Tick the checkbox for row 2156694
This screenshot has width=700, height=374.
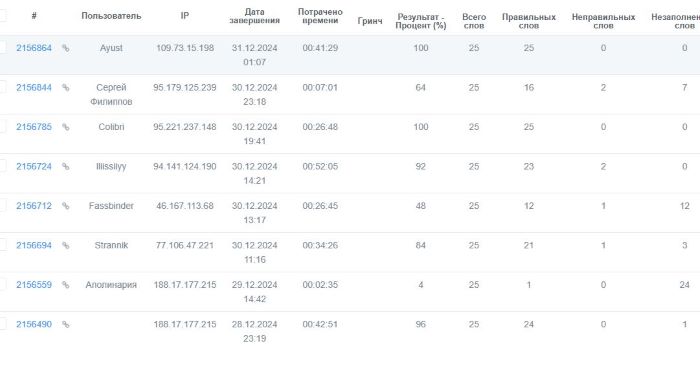pos(2,245)
